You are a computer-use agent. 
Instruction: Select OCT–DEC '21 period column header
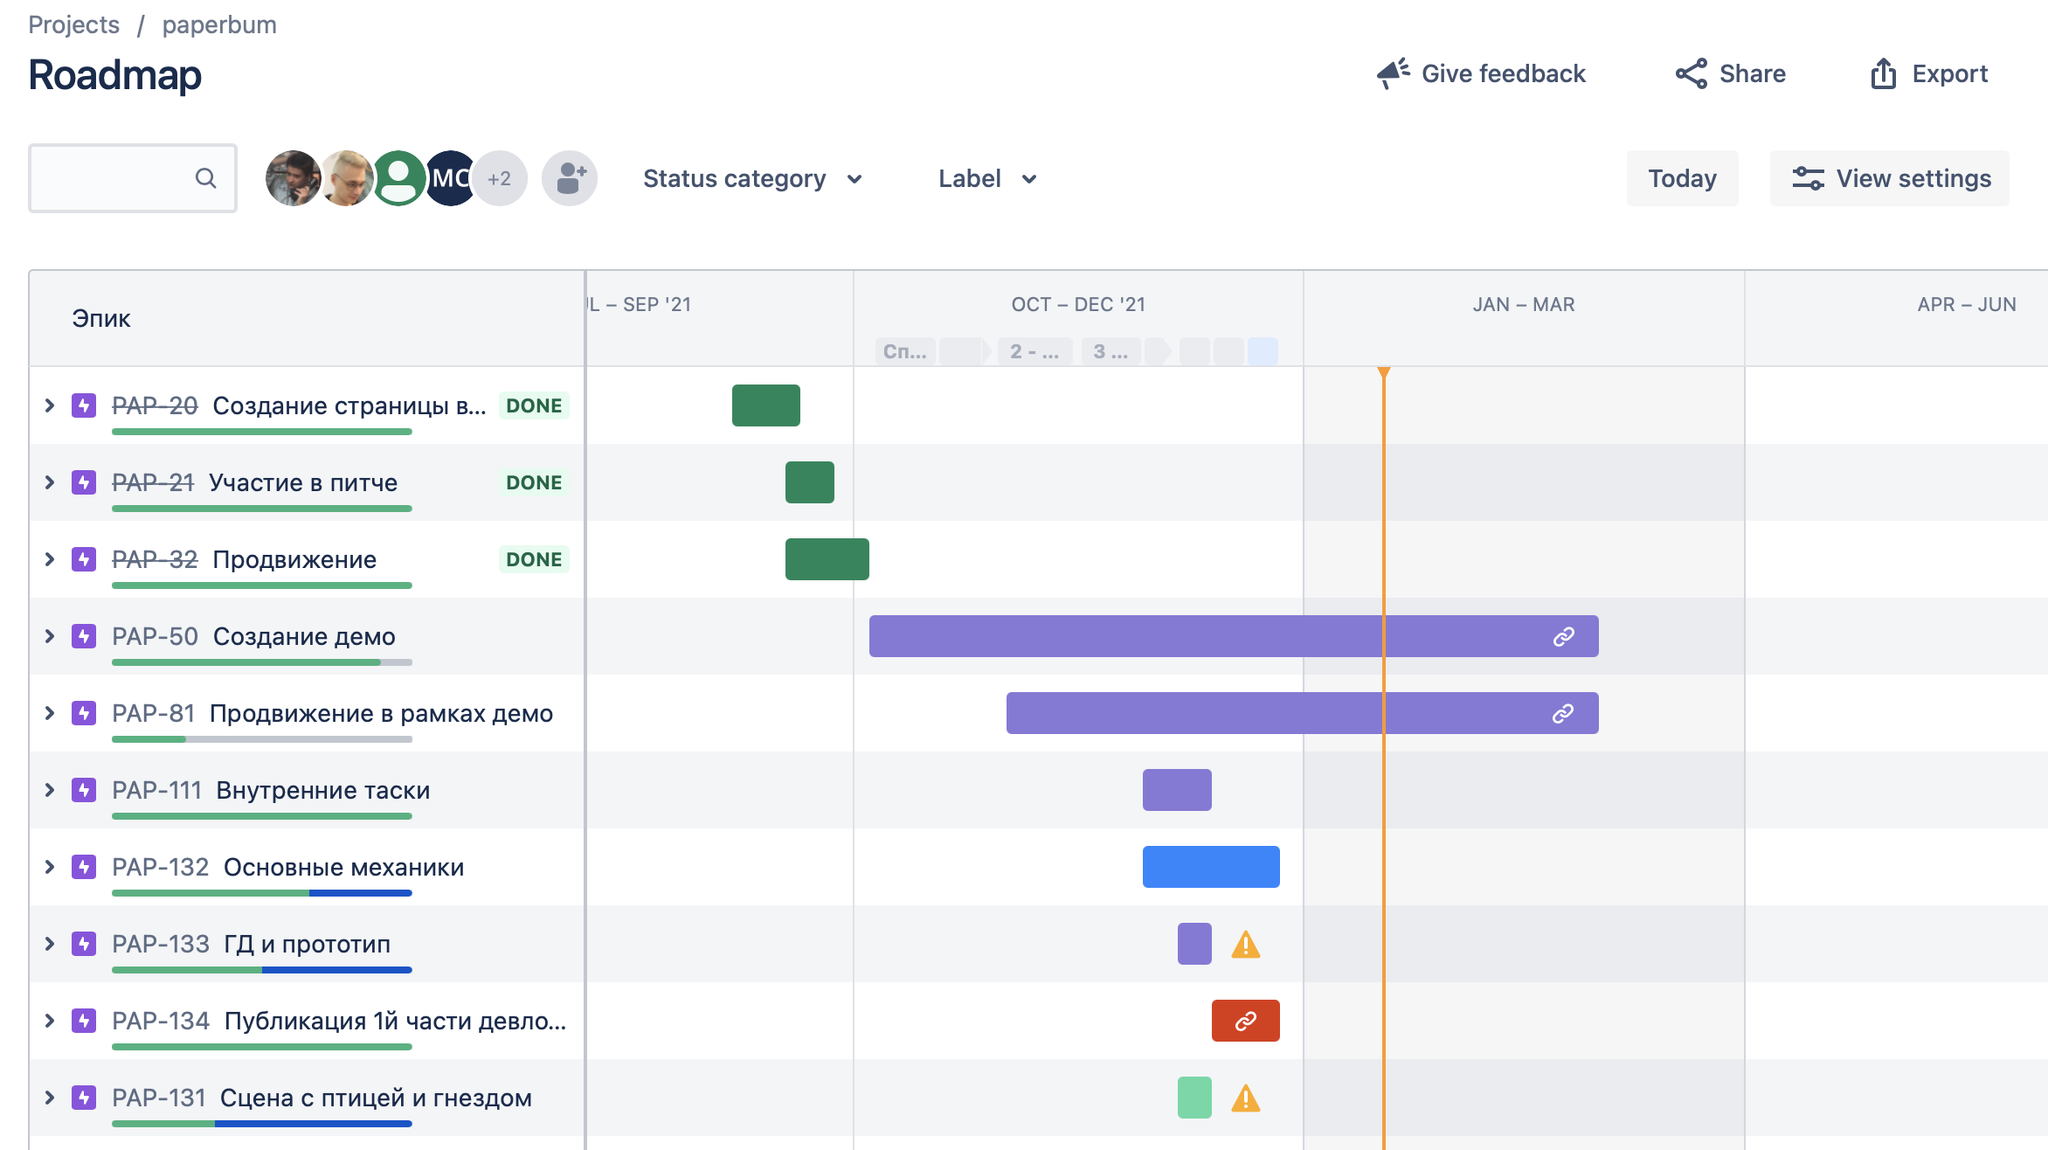[x=1076, y=304]
